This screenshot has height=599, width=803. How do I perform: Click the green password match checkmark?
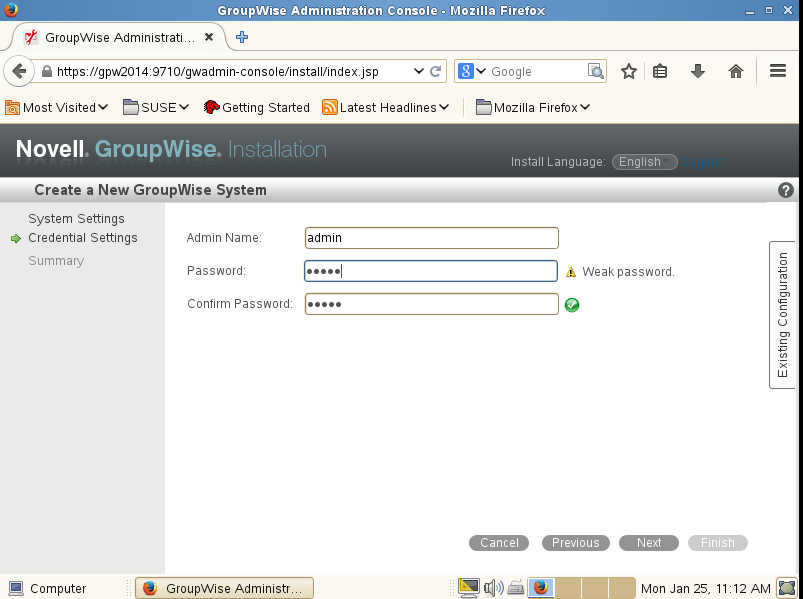572,305
